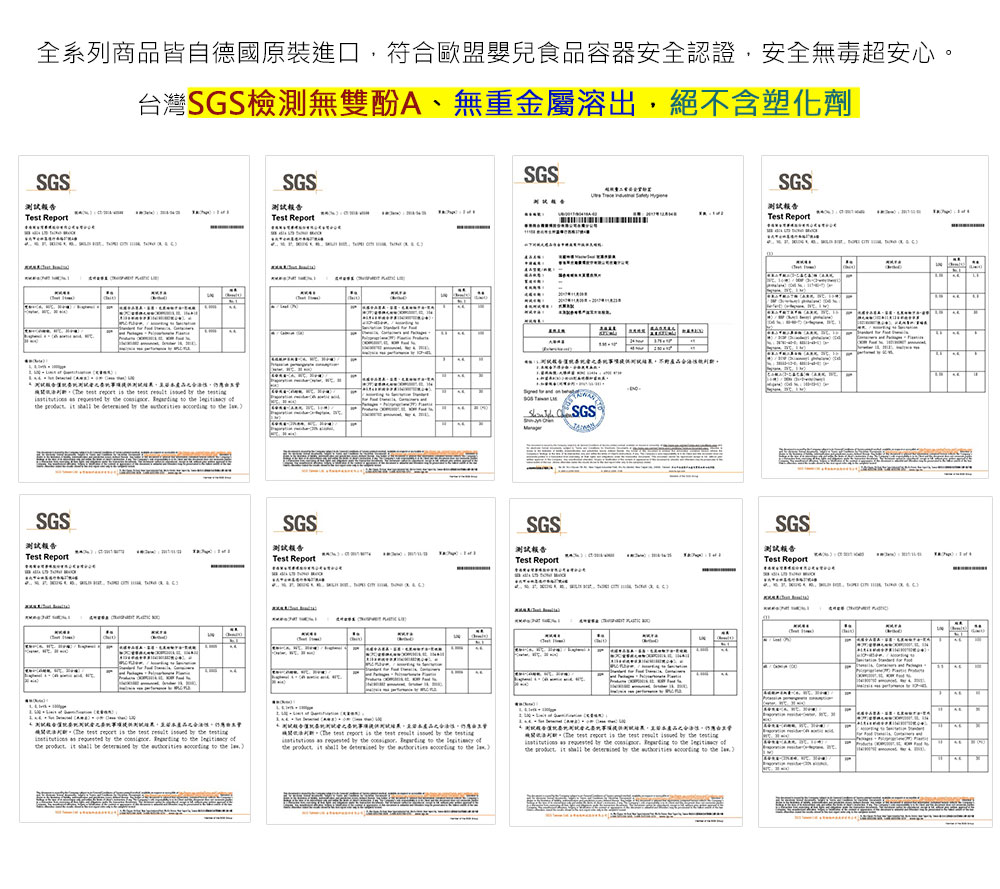This screenshot has height=889, width=1000.
Task: Open the fourth bottom-row SGS report with long table
Action: coord(875,662)
